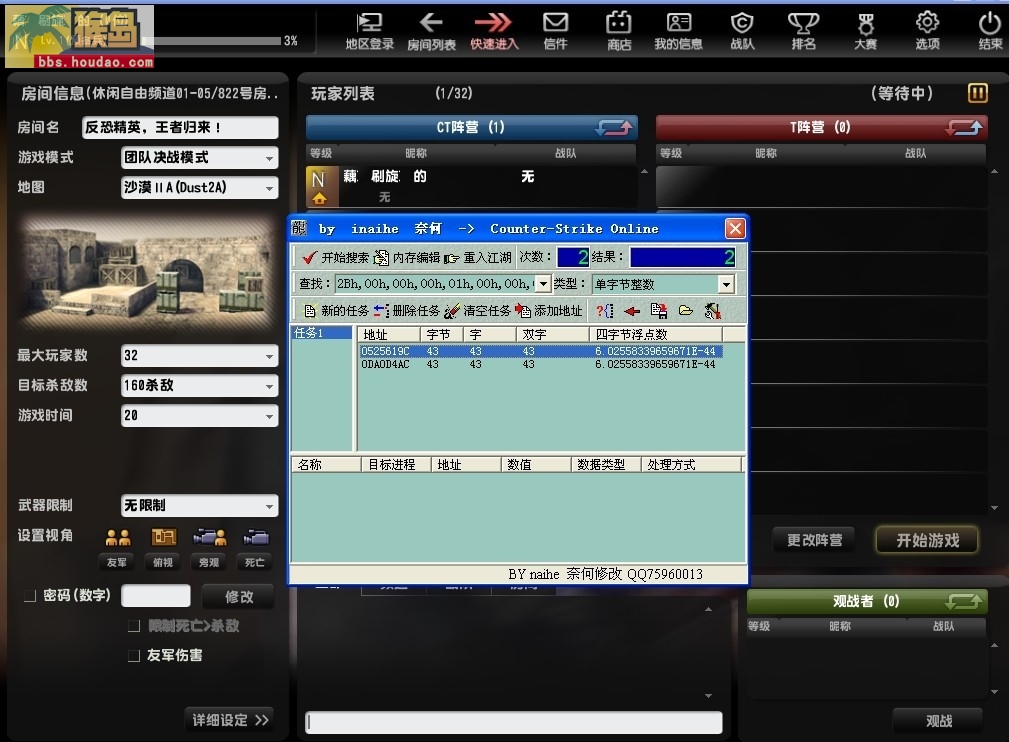Click the pause icon beside 等待中
This screenshot has height=742, width=1009.
click(977, 93)
